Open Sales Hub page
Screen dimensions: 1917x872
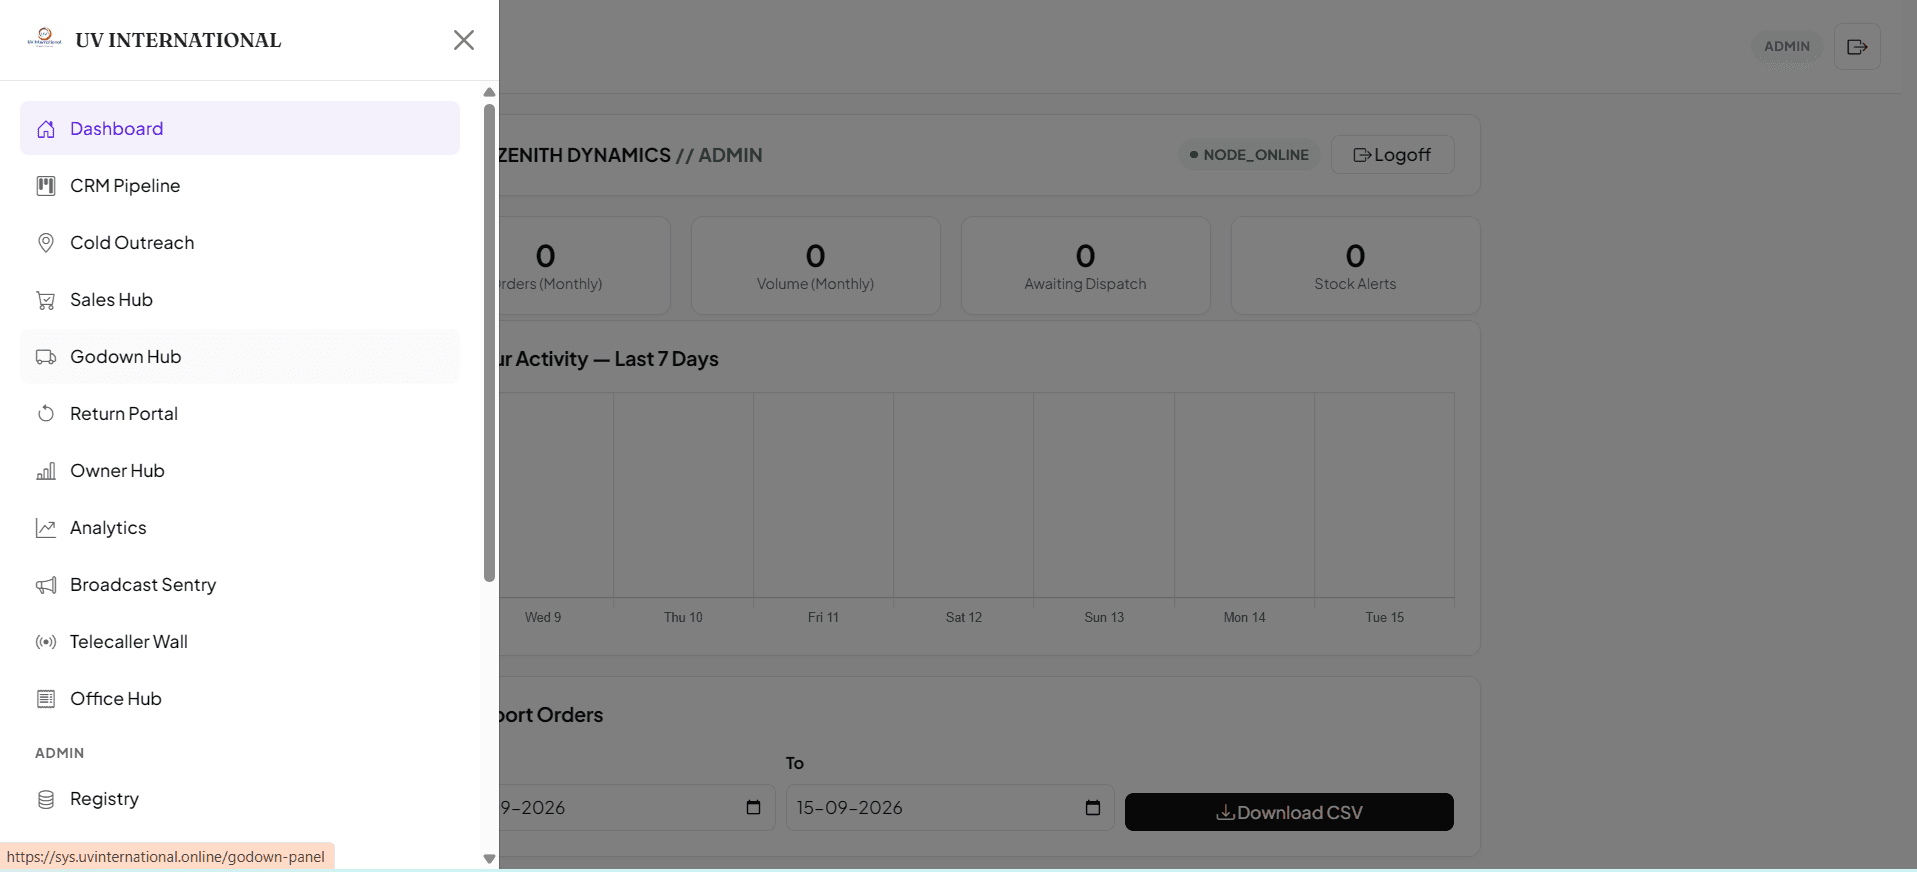[240, 300]
